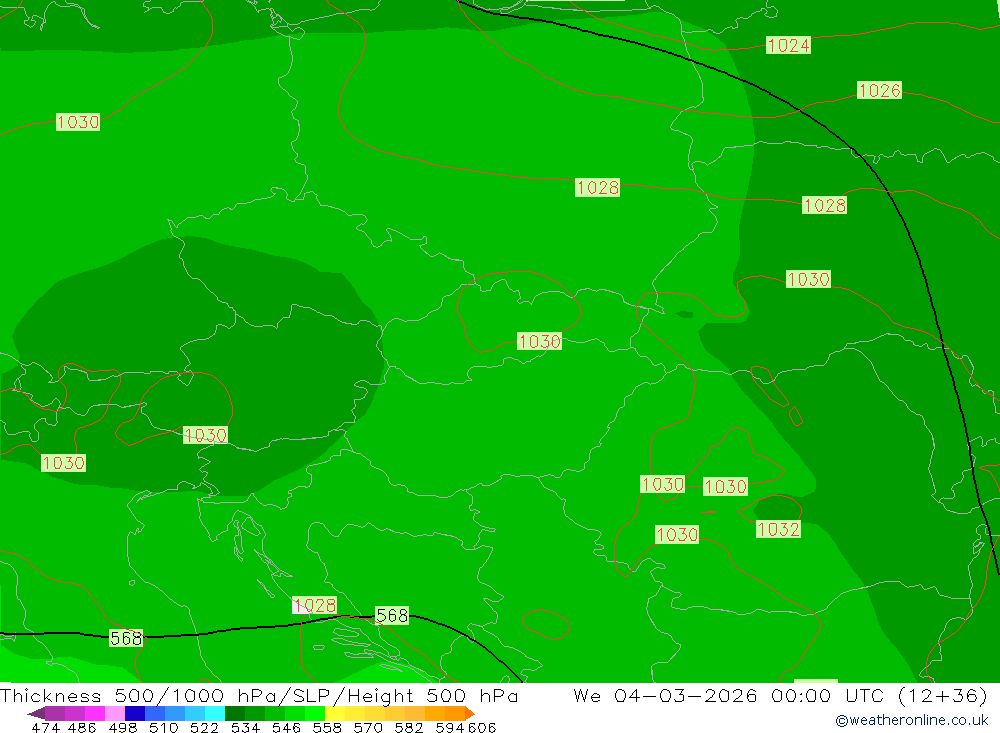1000x733 pixels.
Task: Click the bright yellow legend swatch above 558
Action: [334, 713]
